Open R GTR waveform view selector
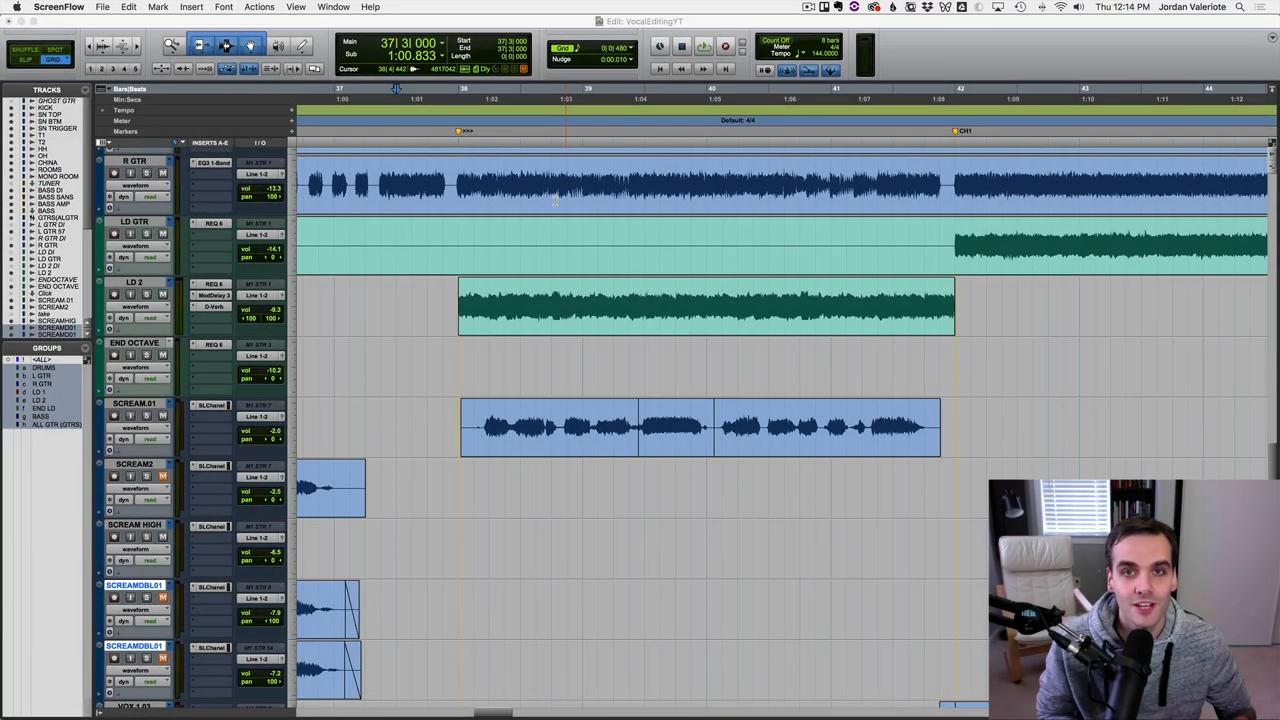Viewport: 1280px width, 720px height. [x=139, y=186]
